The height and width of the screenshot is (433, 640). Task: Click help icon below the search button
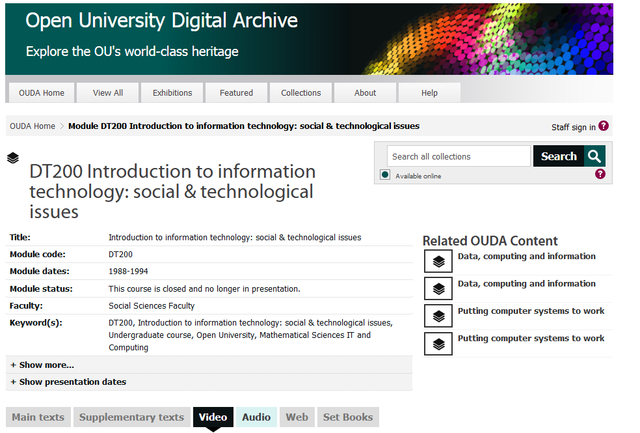600,174
